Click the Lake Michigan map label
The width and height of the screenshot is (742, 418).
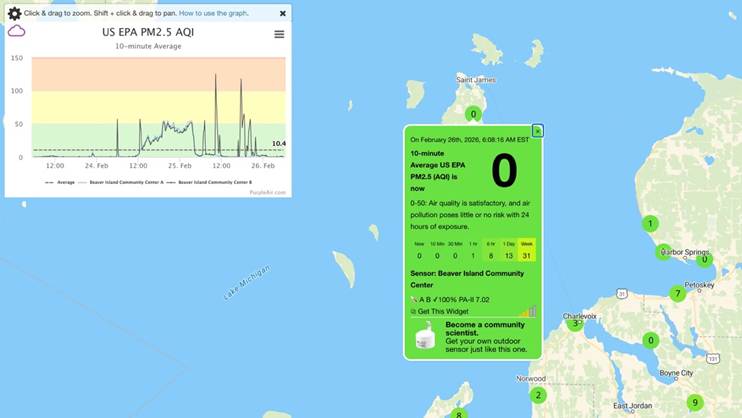[247, 282]
